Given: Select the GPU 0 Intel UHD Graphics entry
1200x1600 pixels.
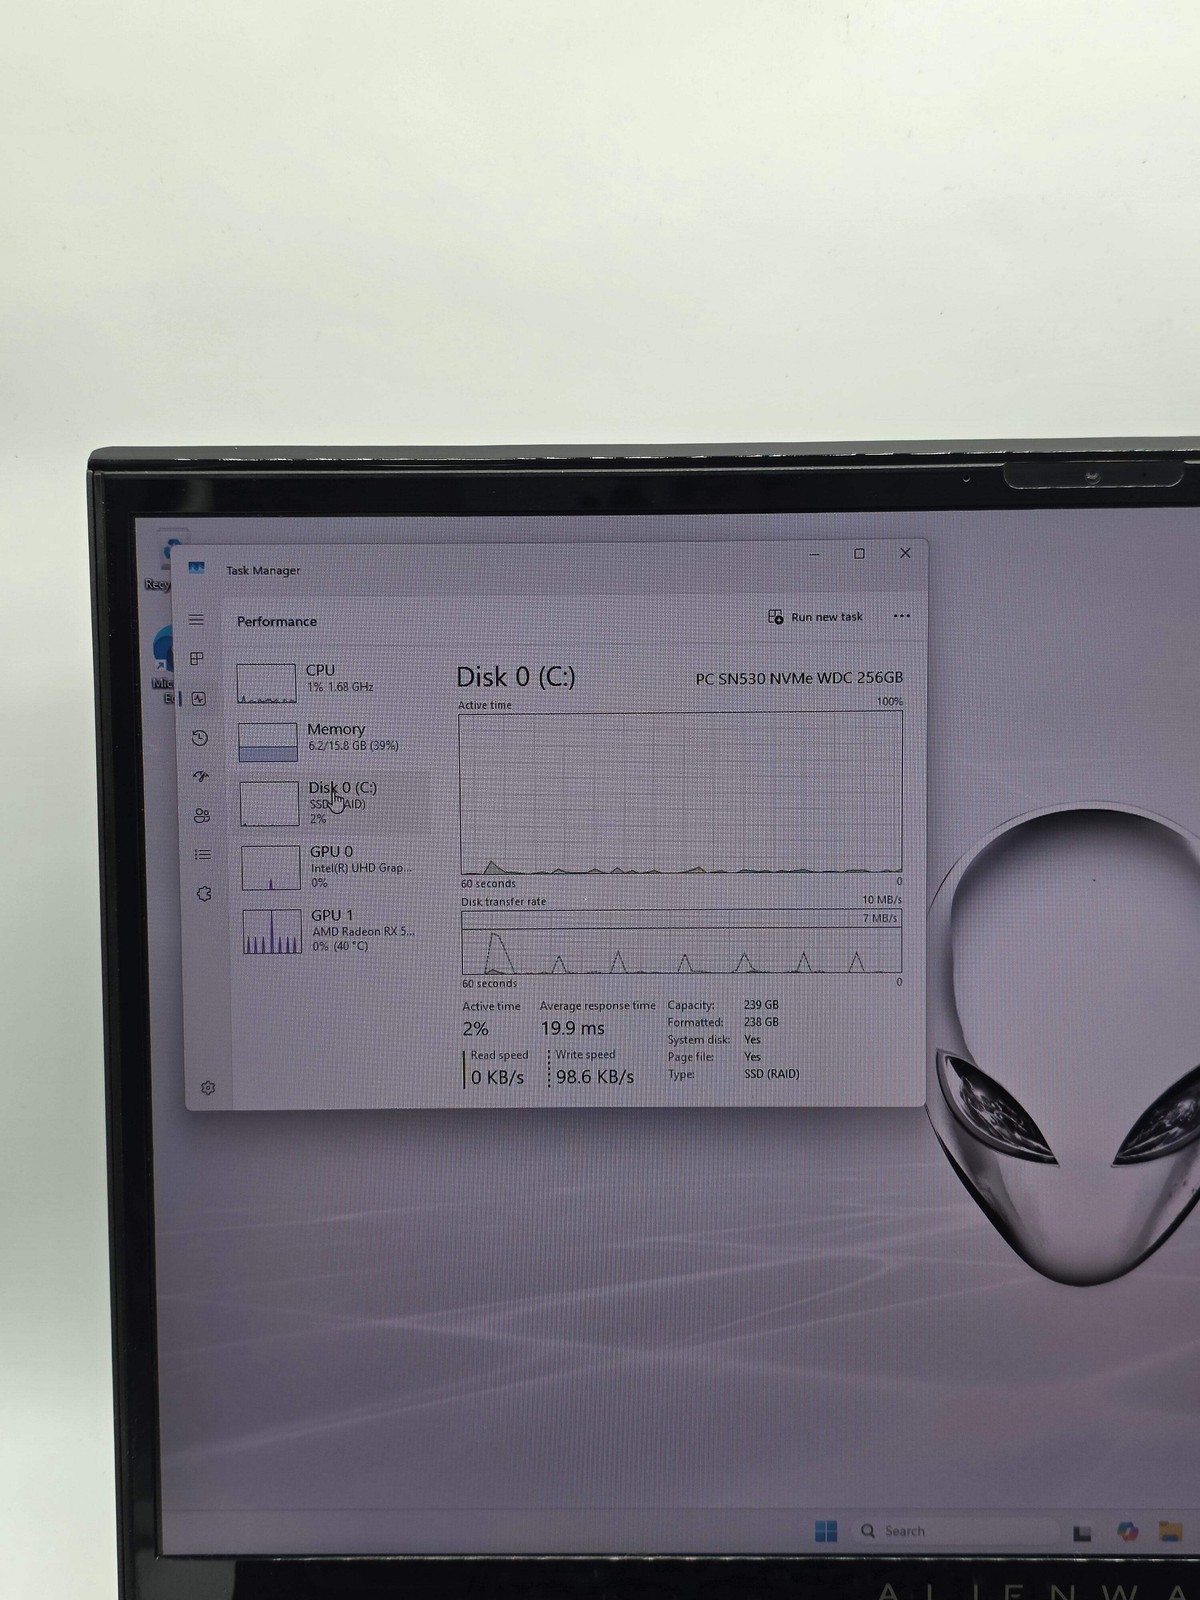Looking at the screenshot, I should [x=335, y=866].
